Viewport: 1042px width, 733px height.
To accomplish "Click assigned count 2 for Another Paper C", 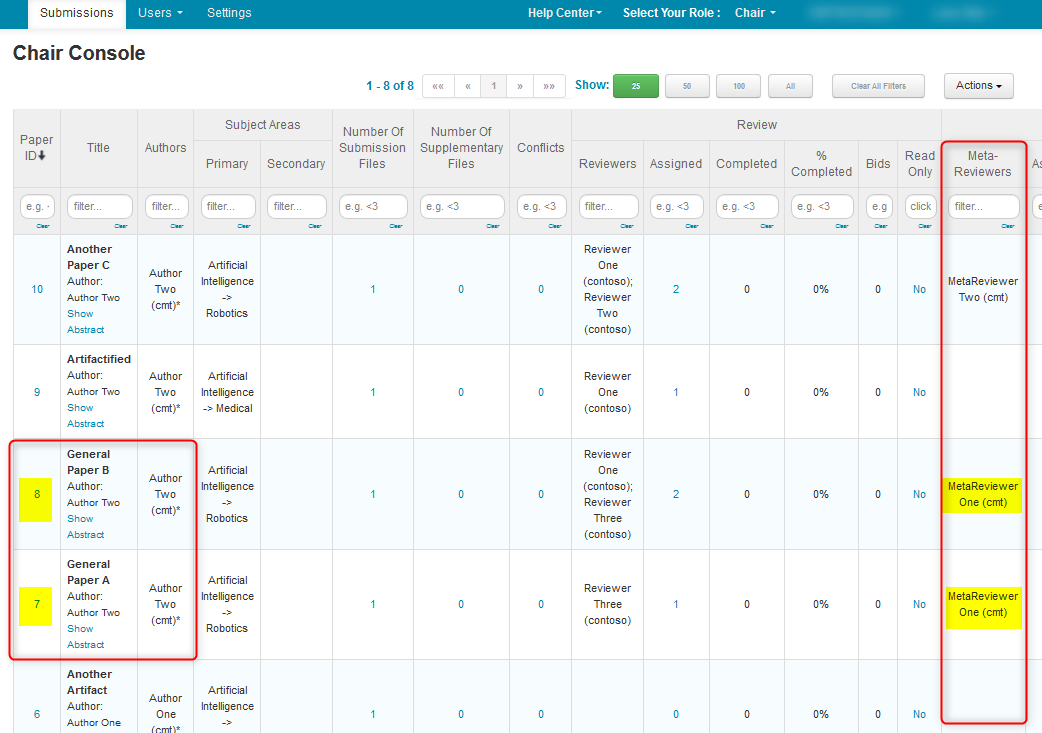I will (x=676, y=289).
